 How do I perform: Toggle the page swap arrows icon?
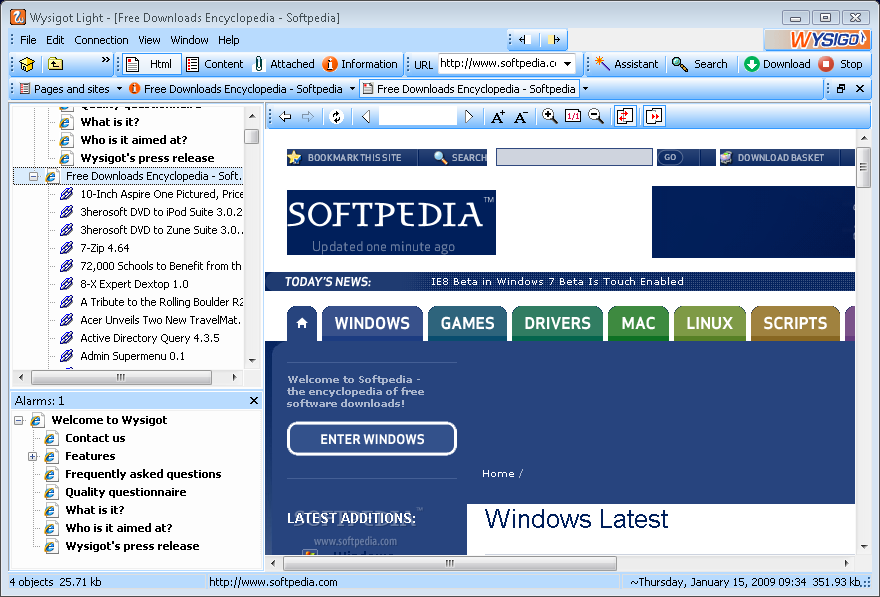[x=625, y=116]
